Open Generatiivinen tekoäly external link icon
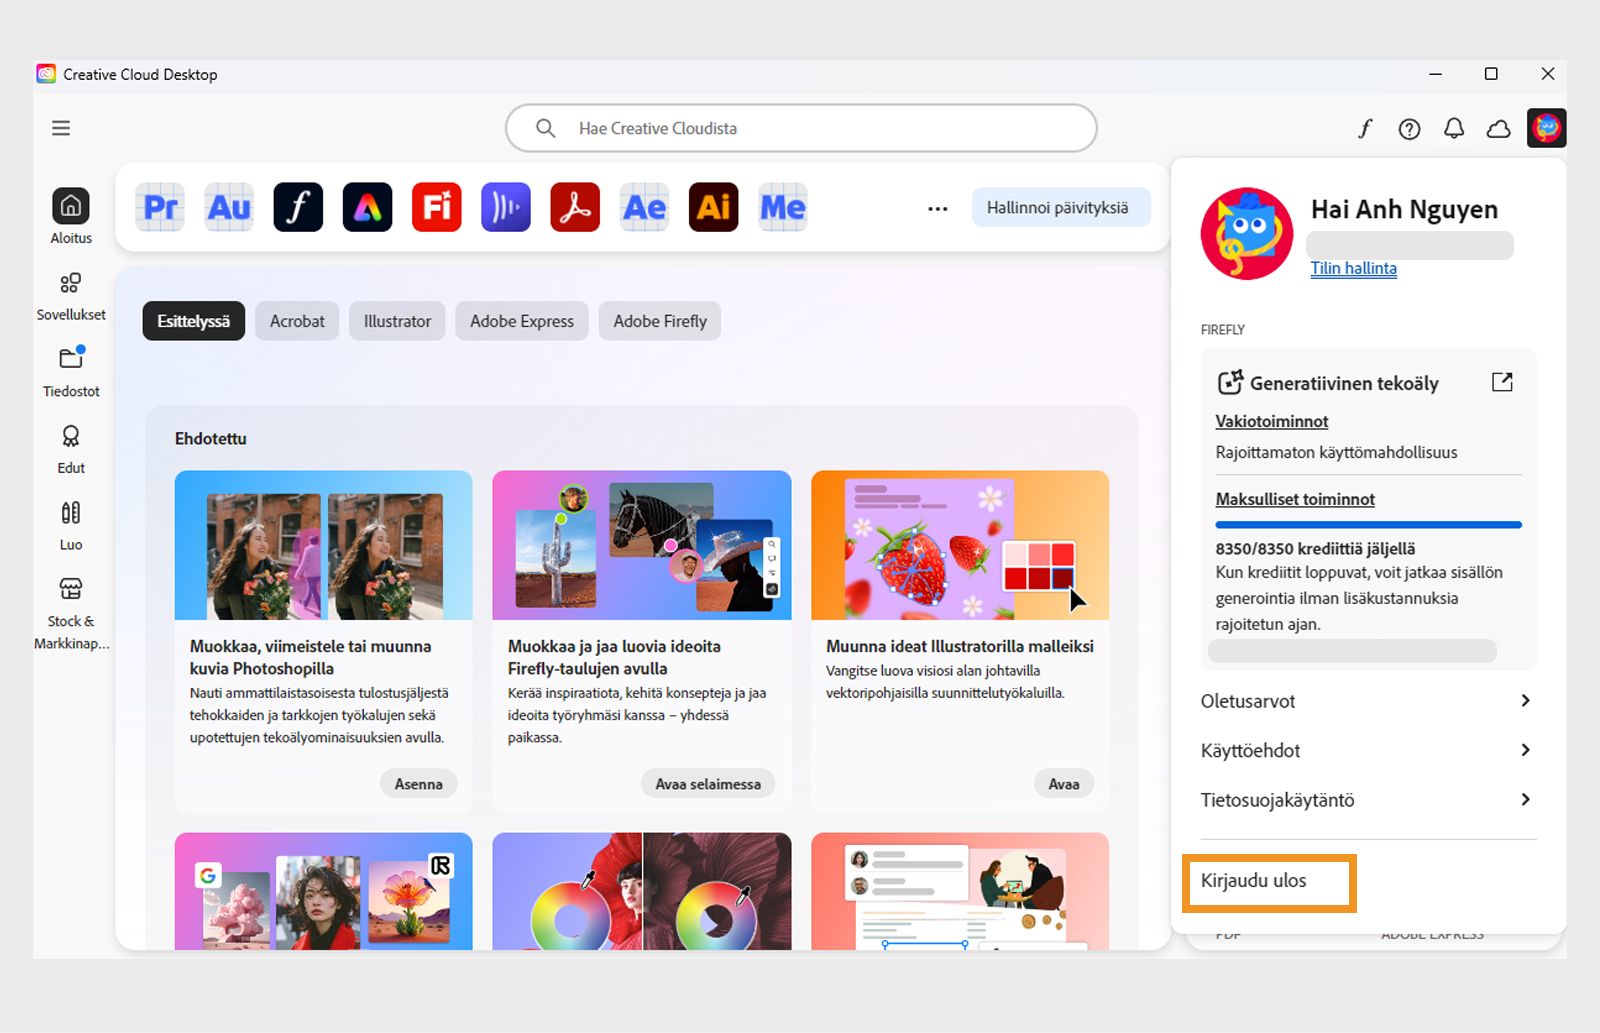 click(1502, 382)
